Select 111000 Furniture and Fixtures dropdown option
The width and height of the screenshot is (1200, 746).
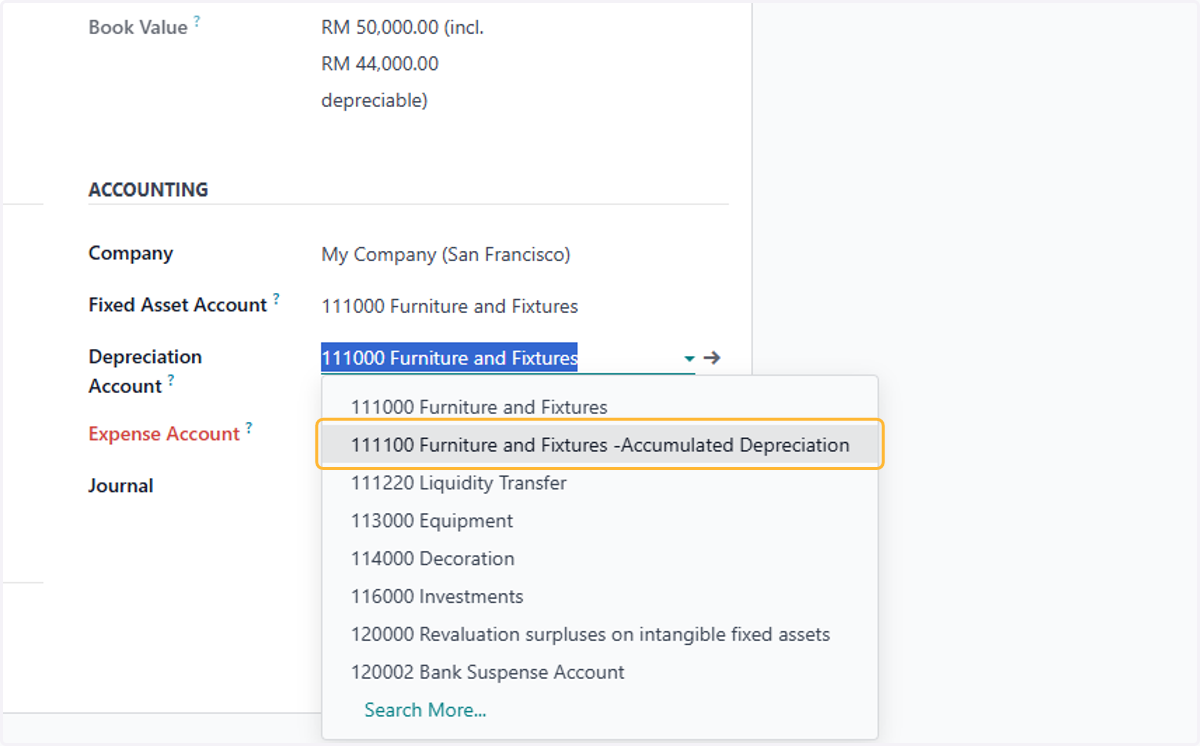(x=600, y=407)
